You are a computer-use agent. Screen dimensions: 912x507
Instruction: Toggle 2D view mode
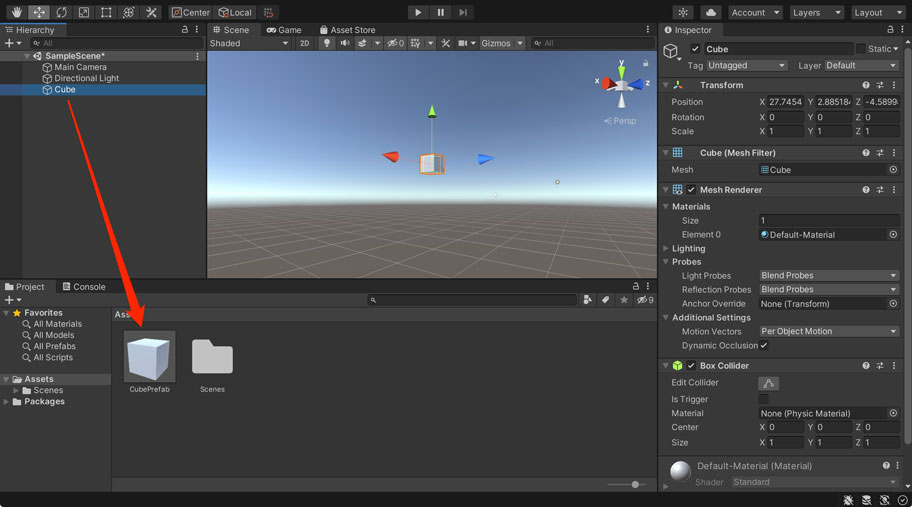304,43
